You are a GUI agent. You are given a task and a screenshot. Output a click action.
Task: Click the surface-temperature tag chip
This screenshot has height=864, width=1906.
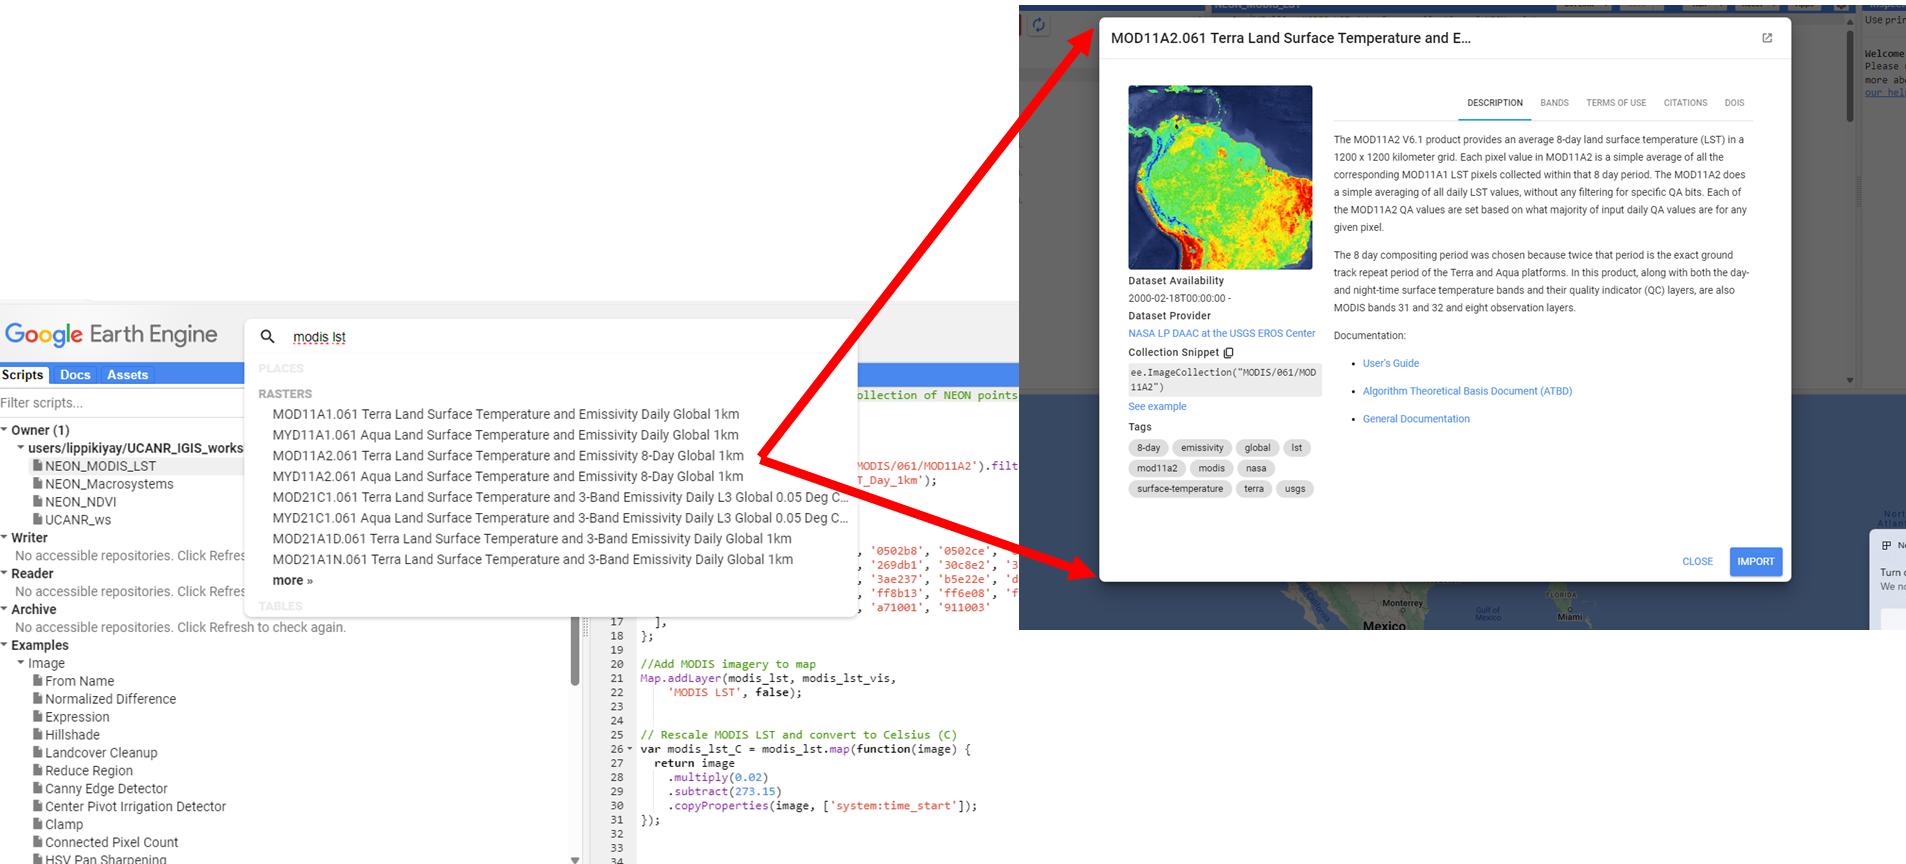tap(1180, 489)
